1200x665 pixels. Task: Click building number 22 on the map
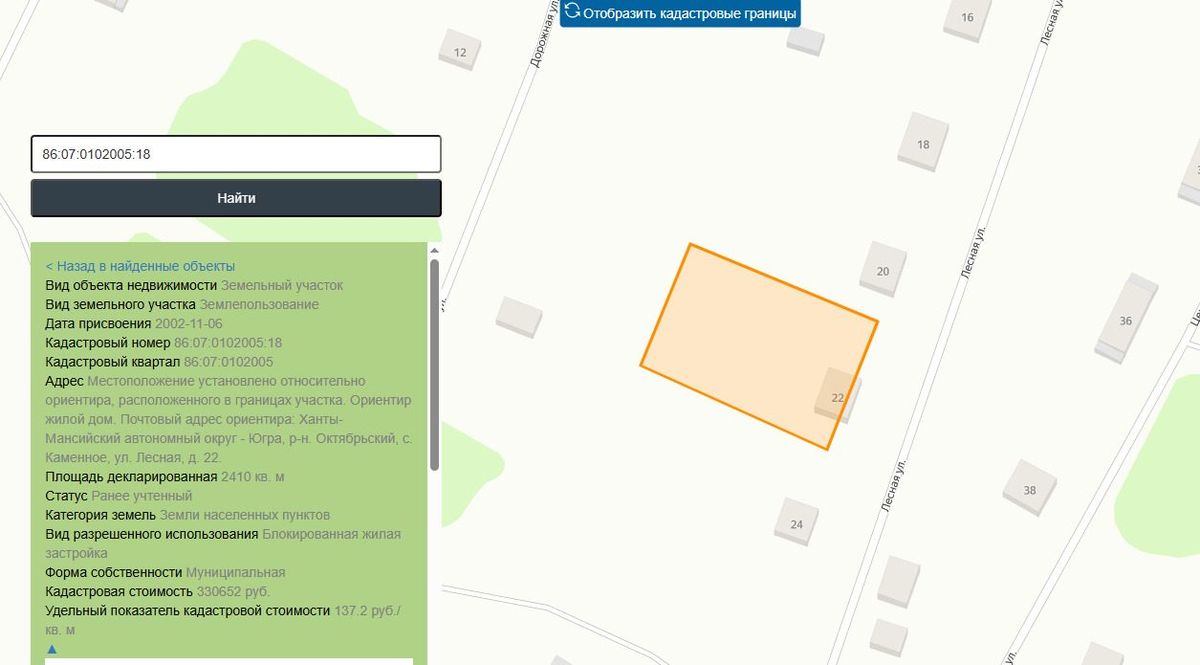838,397
